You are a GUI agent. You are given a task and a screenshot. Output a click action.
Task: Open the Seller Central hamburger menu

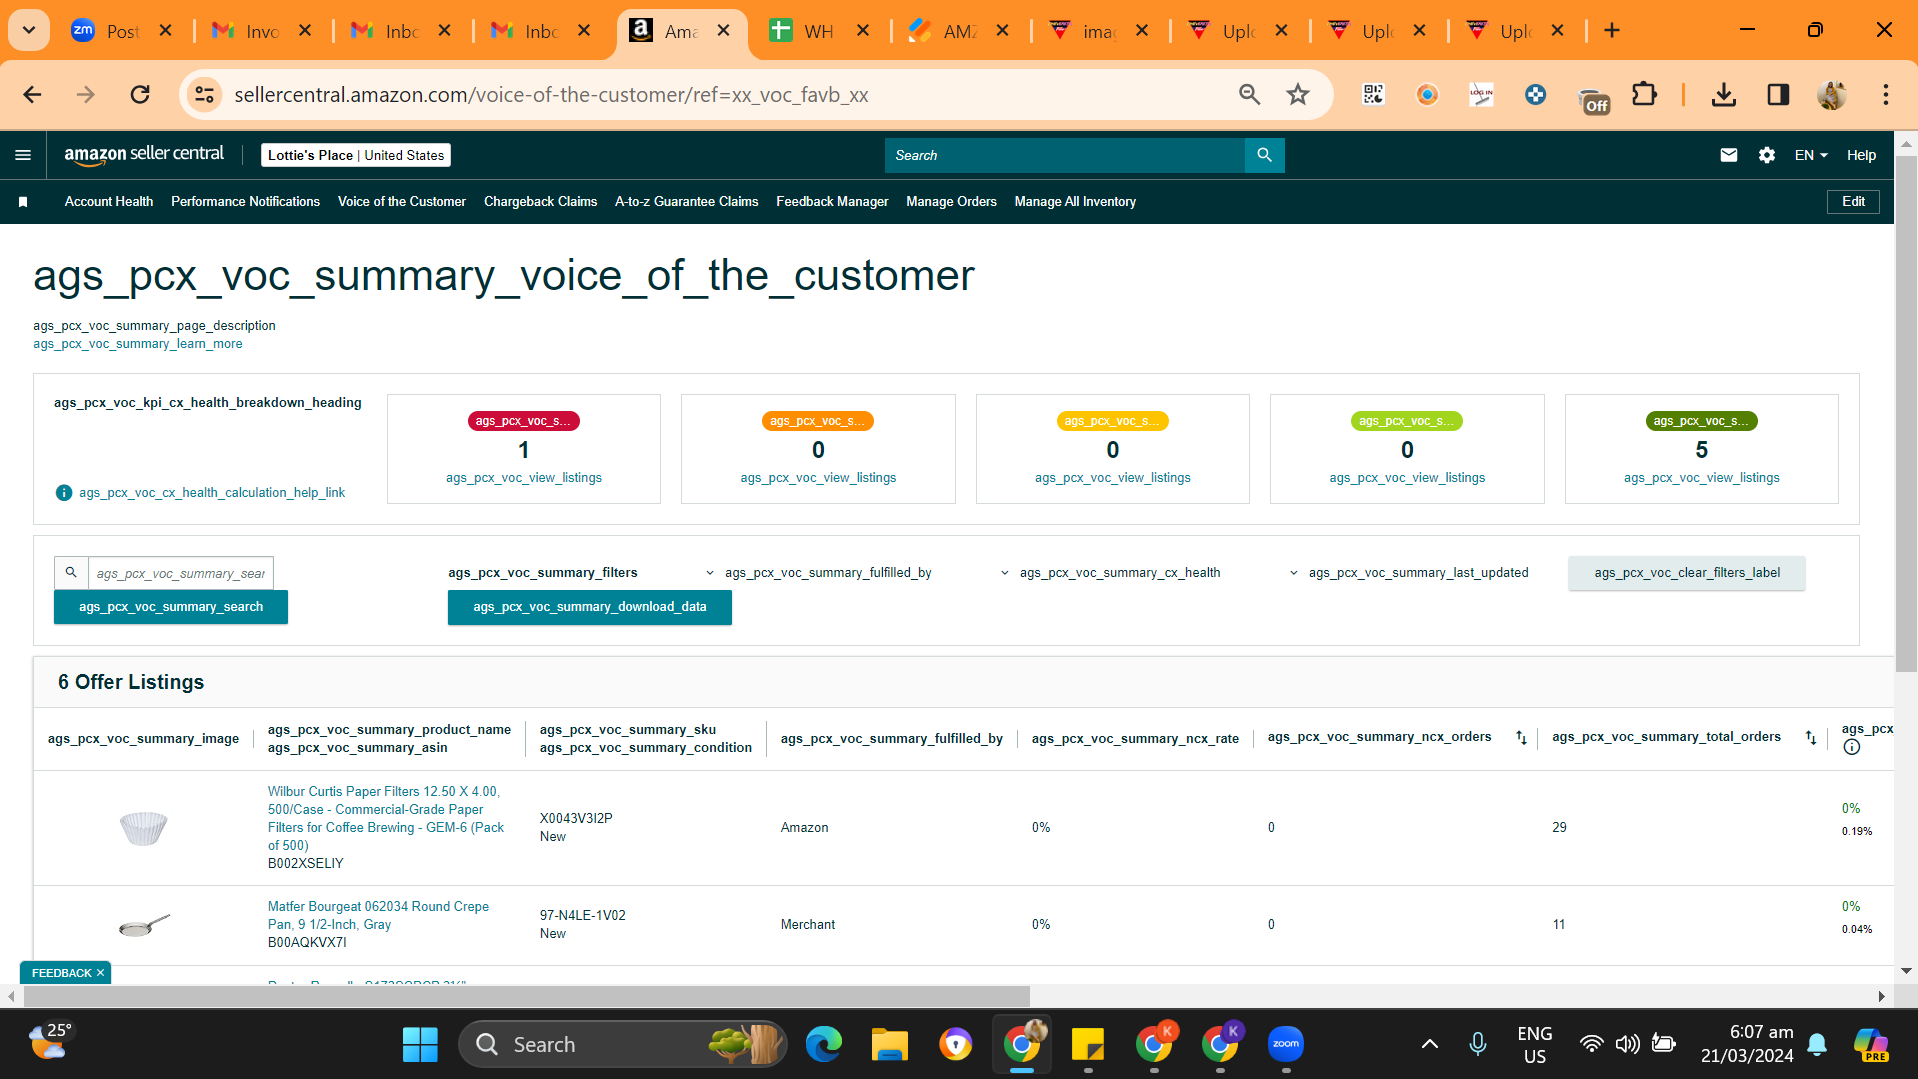pyautogui.click(x=23, y=155)
